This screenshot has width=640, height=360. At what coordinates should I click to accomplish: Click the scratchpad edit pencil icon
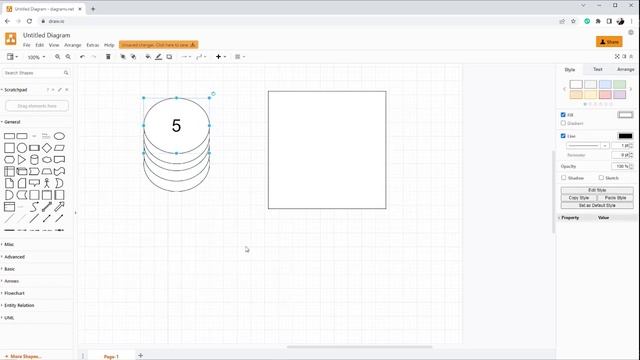(x=60, y=89)
